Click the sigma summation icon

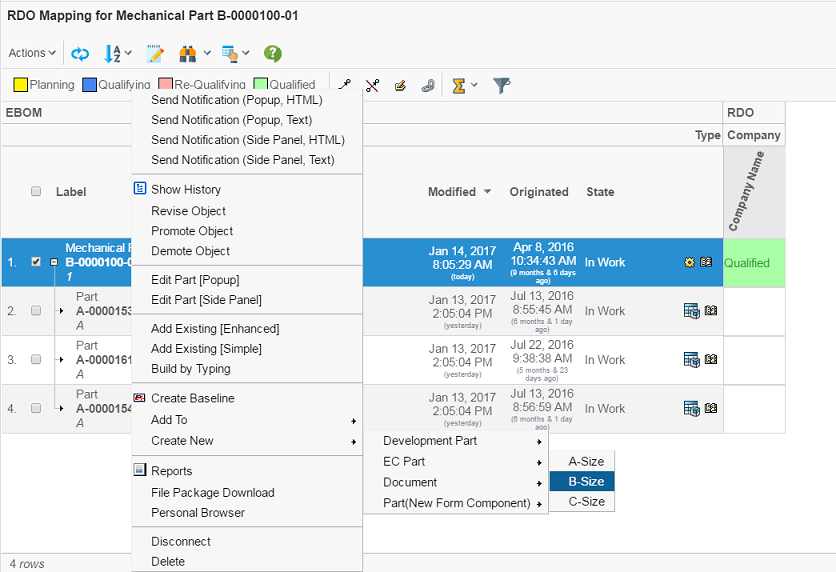click(459, 86)
